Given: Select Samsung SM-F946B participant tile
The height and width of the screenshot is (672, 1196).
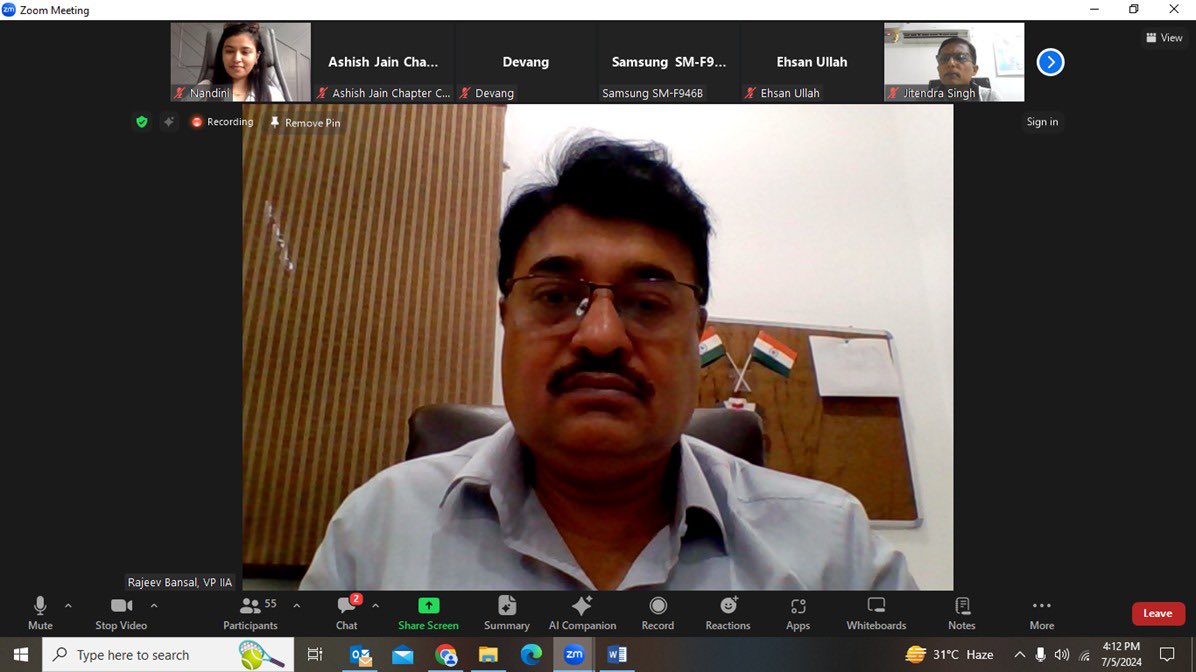Looking at the screenshot, I should (x=668, y=62).
